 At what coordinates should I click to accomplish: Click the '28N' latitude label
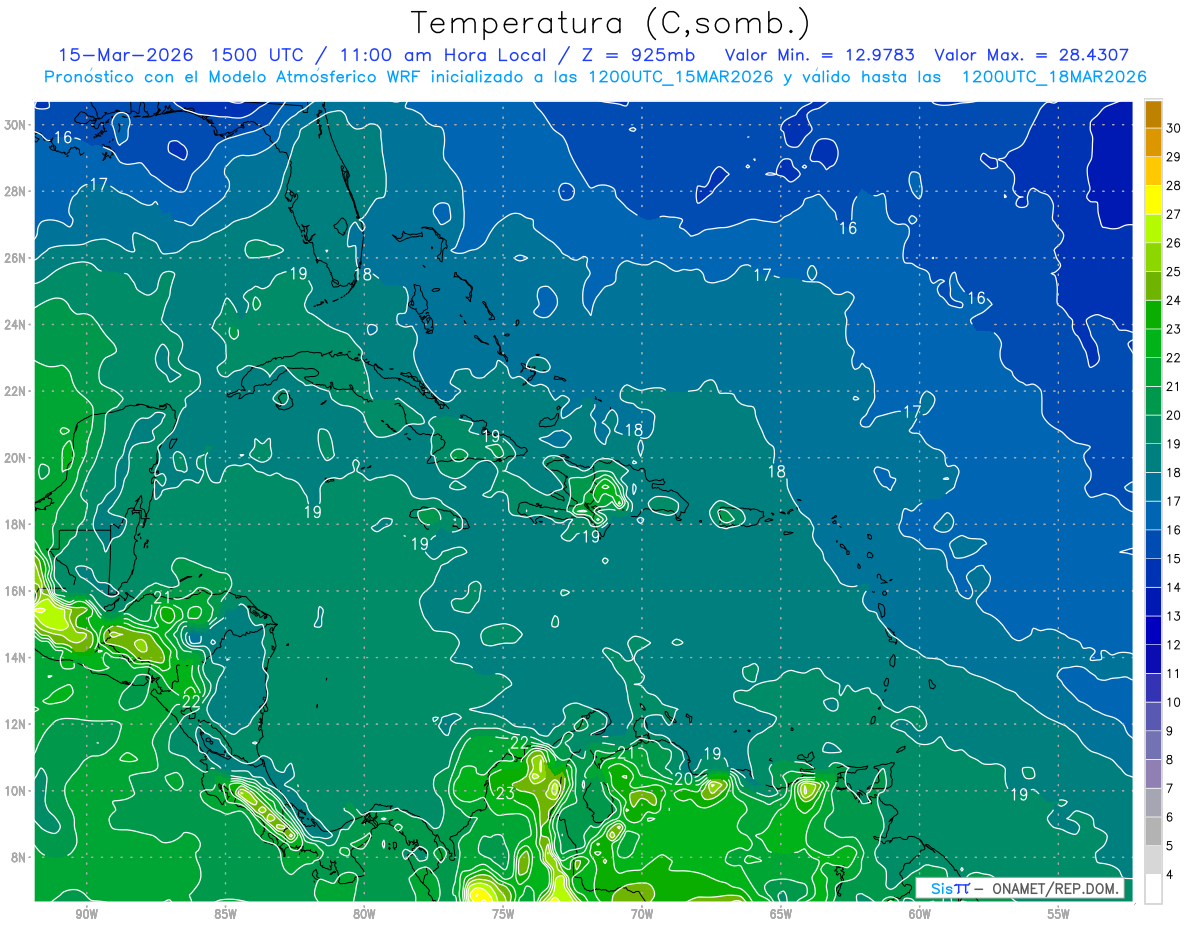pyautogui.click(x=16, y=191)
